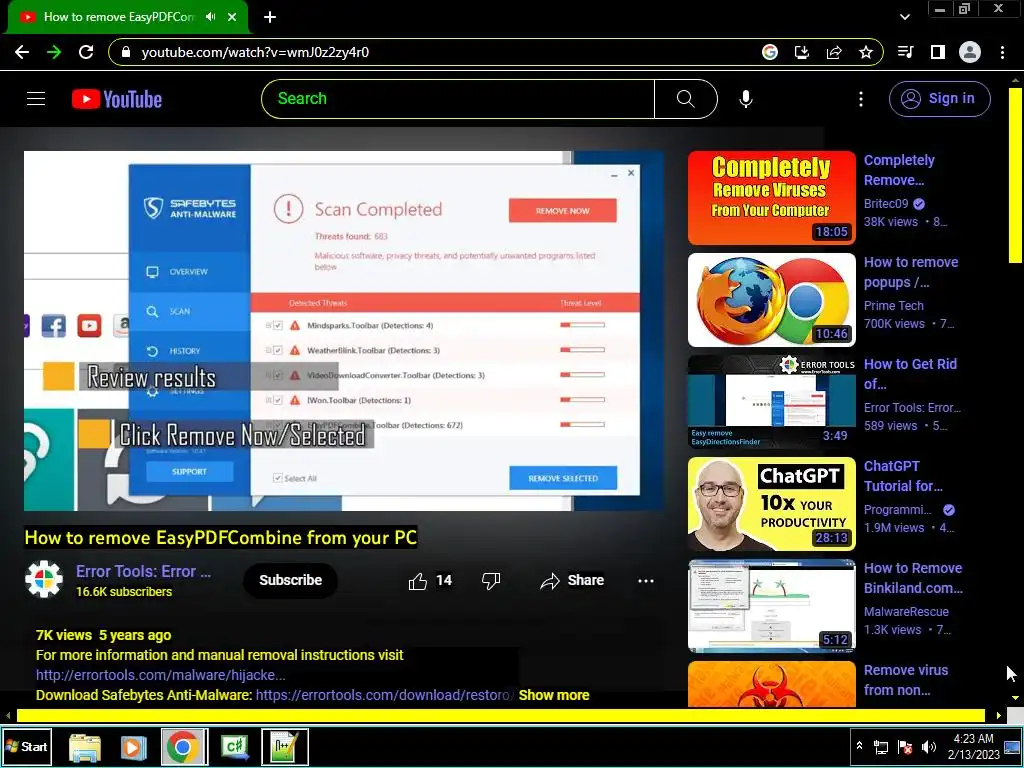1024x768 pixels.
Task: Share the video
Action: click(572, 581)
